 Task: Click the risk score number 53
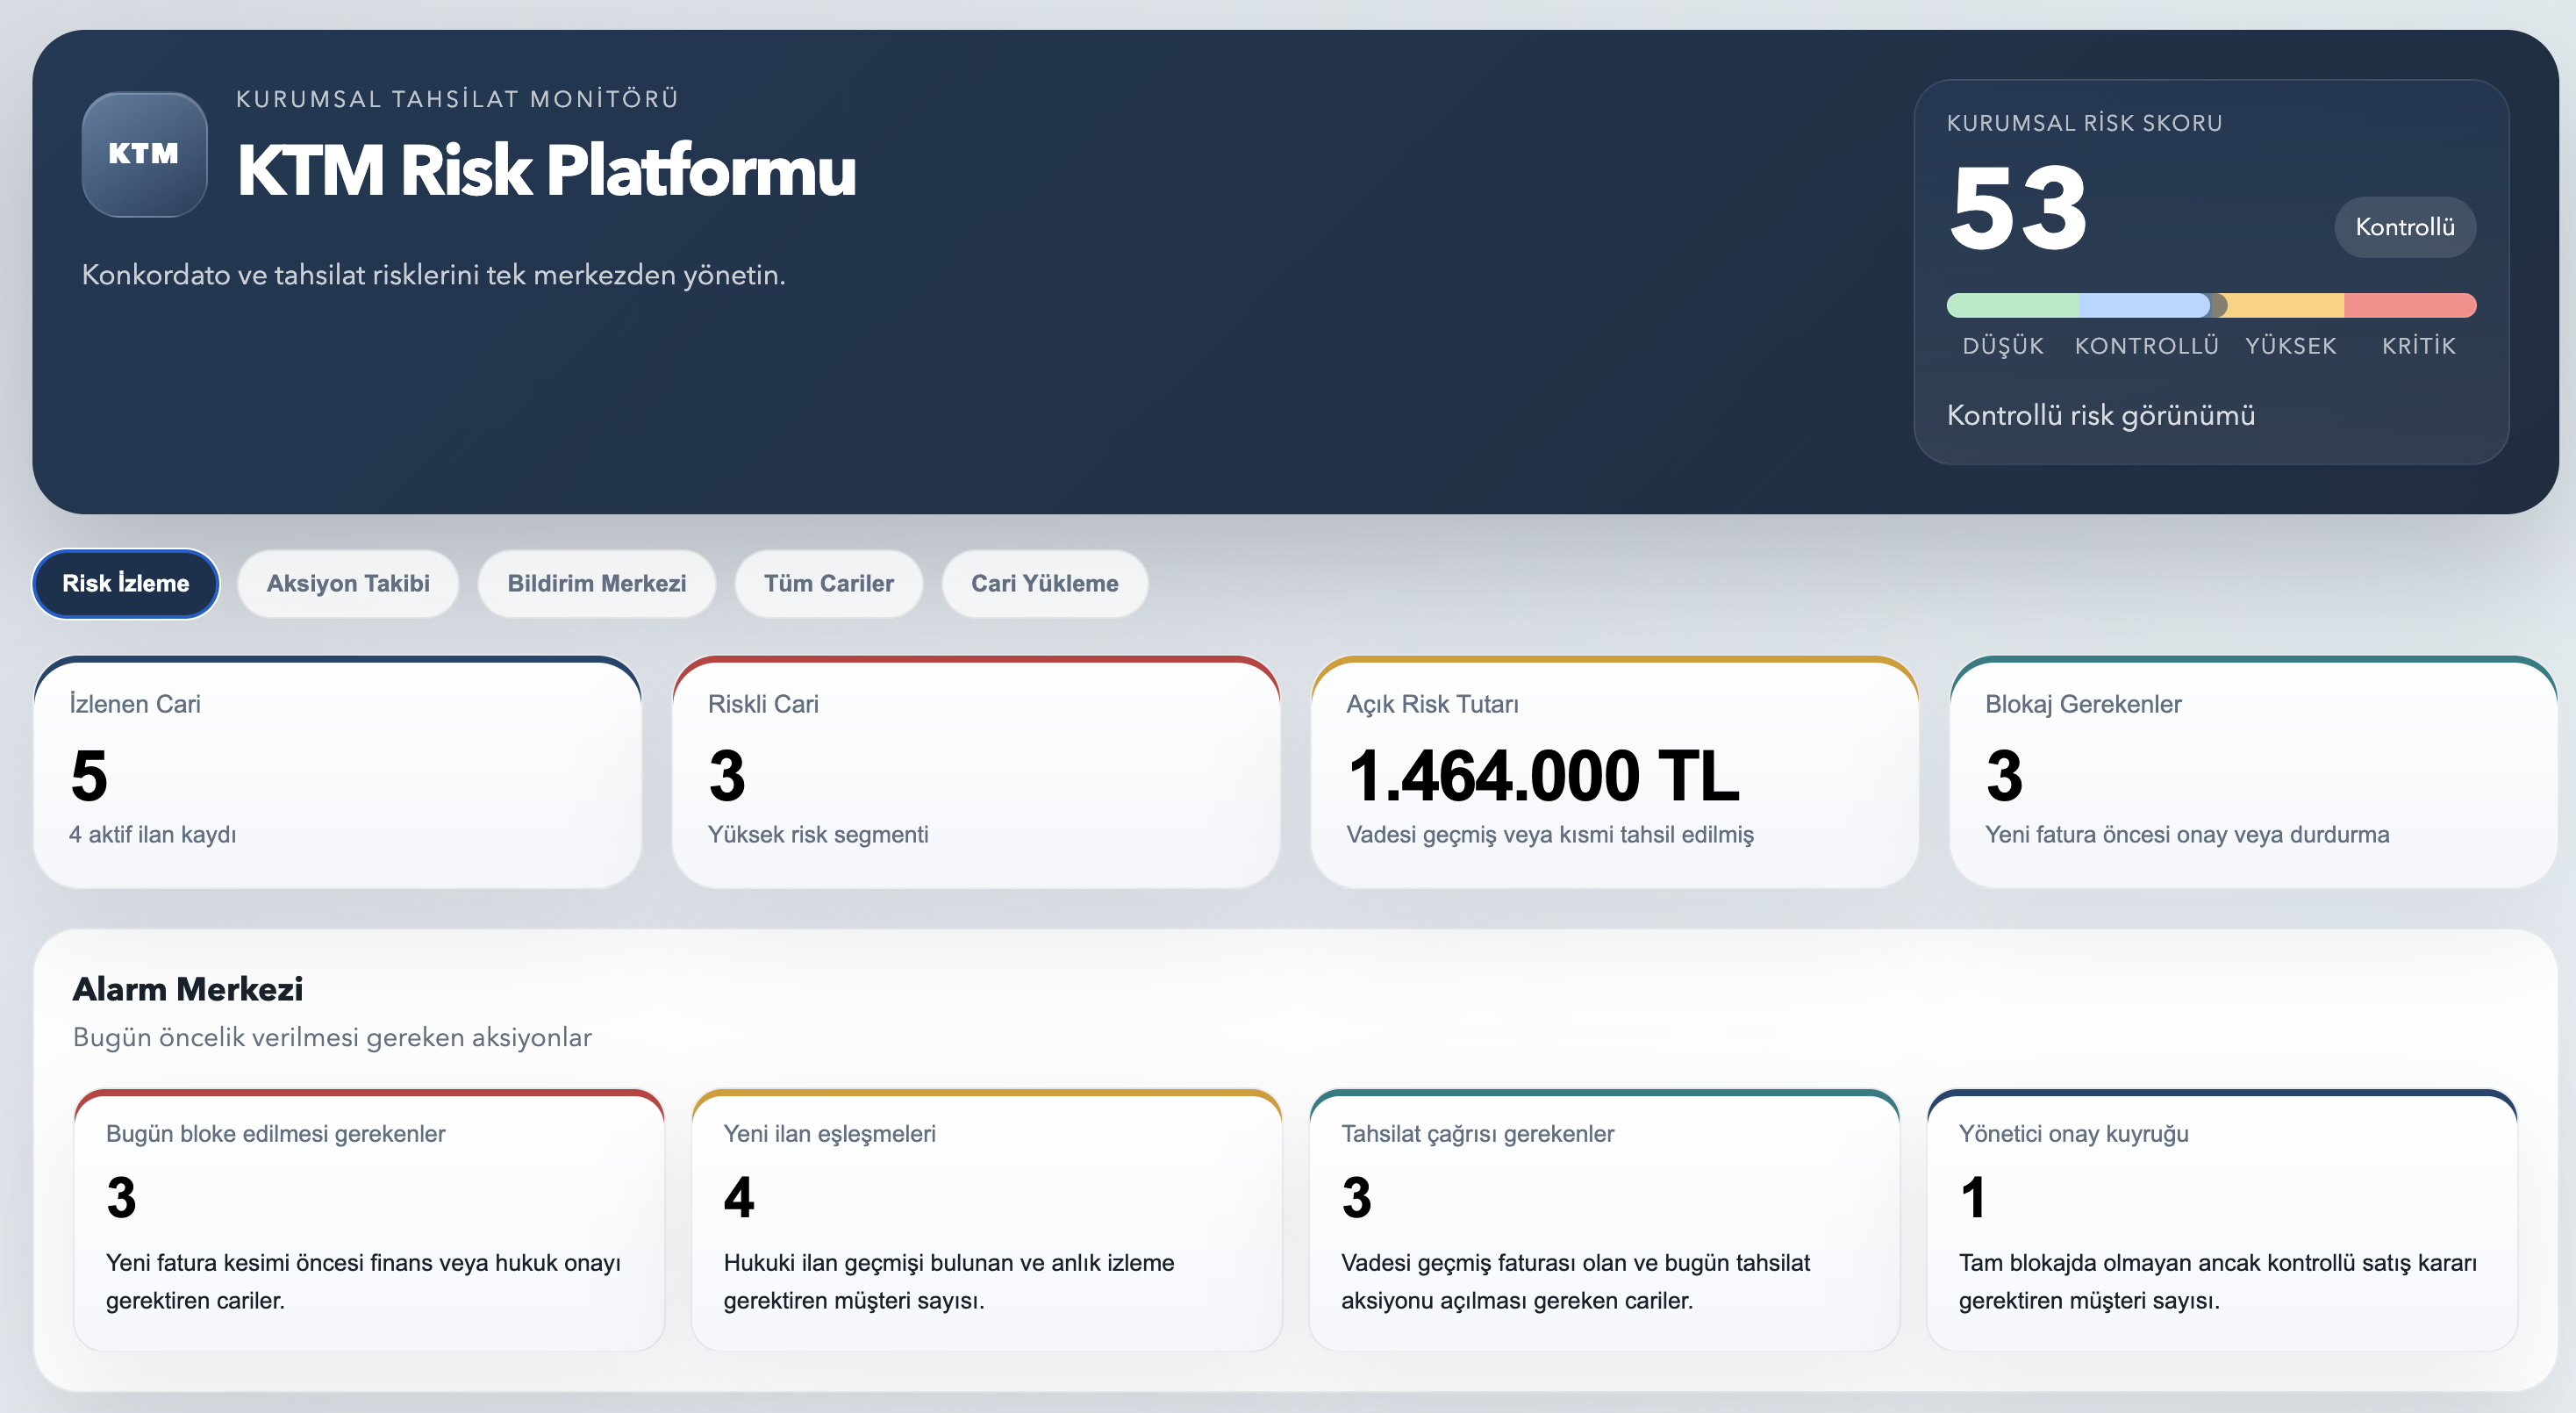coord(2018,209)
